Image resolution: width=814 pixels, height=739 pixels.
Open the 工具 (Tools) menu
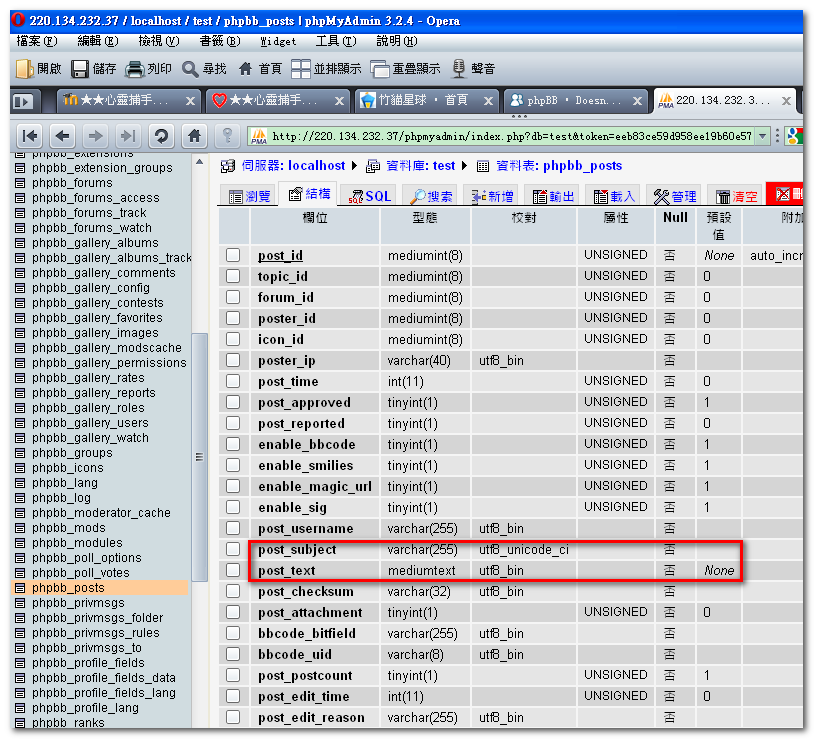(336, 41)
